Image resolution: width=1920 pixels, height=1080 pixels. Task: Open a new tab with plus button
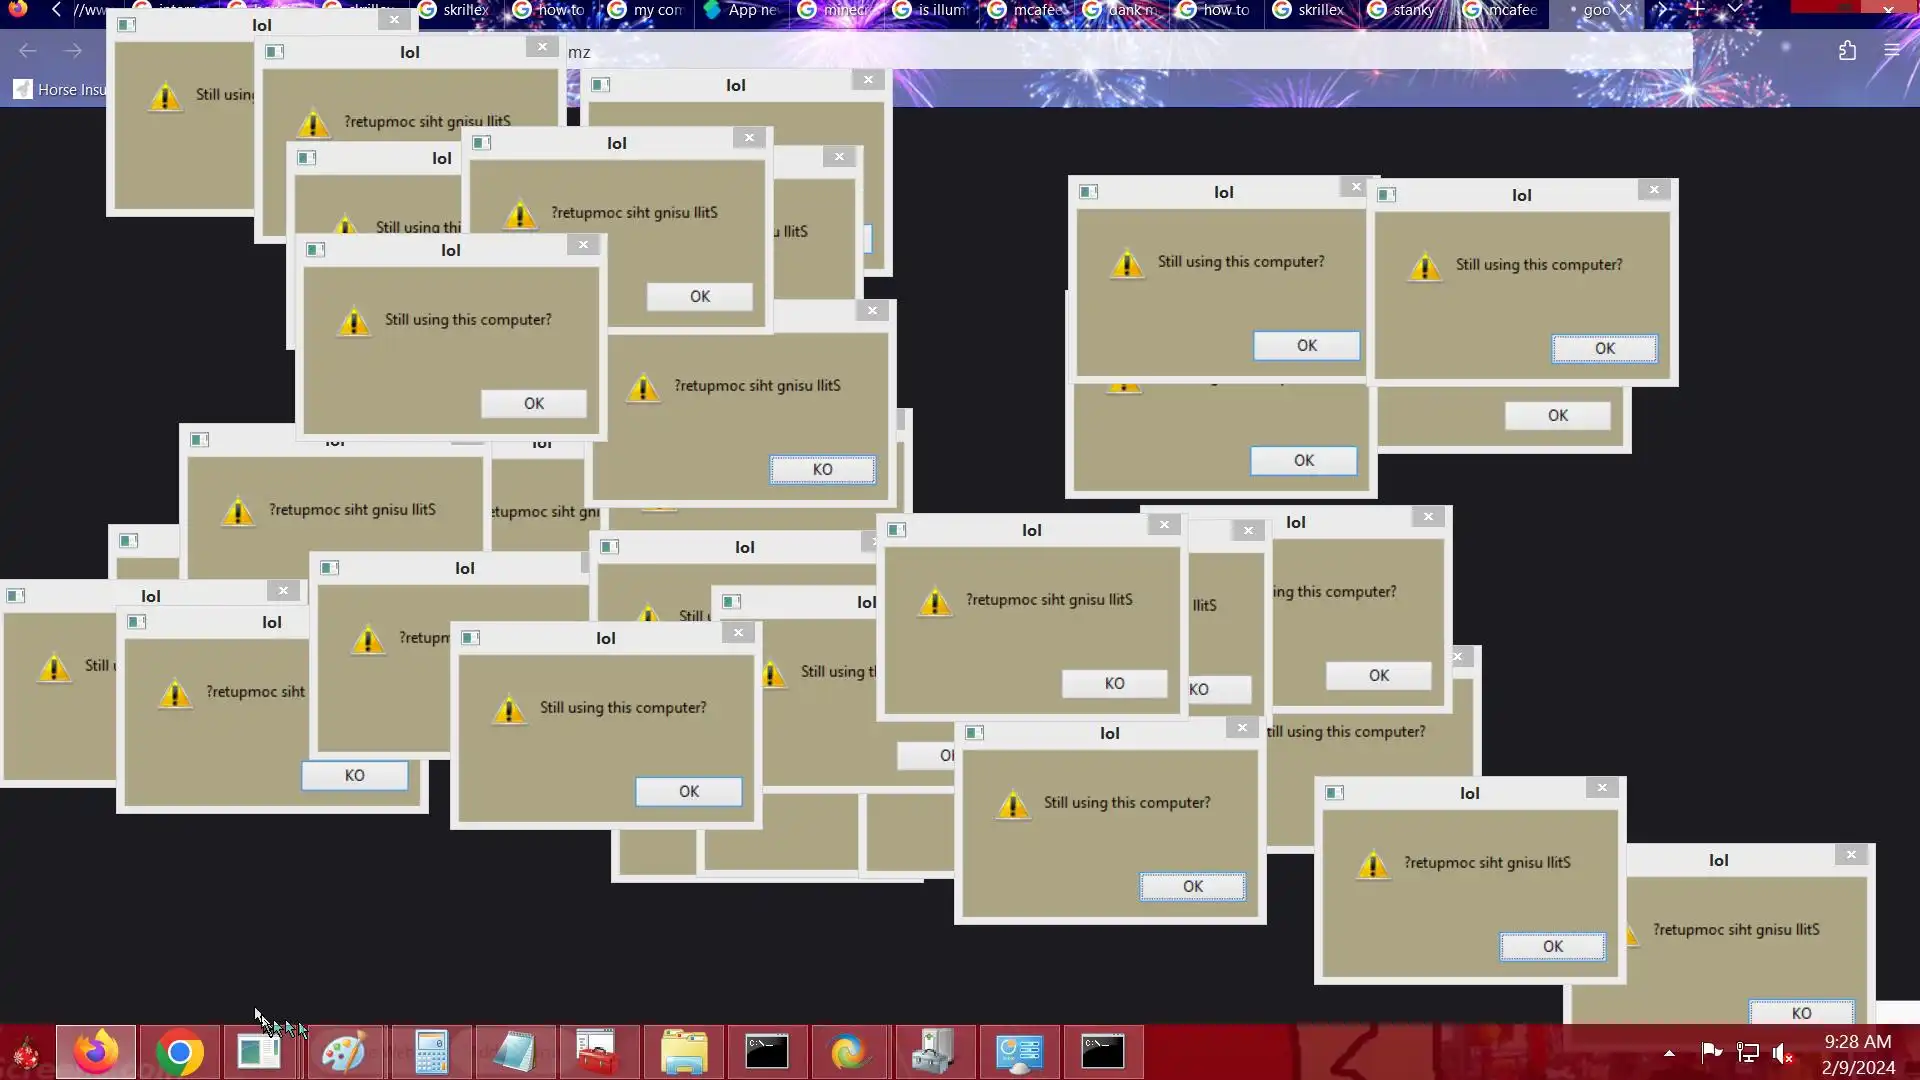1697,9
